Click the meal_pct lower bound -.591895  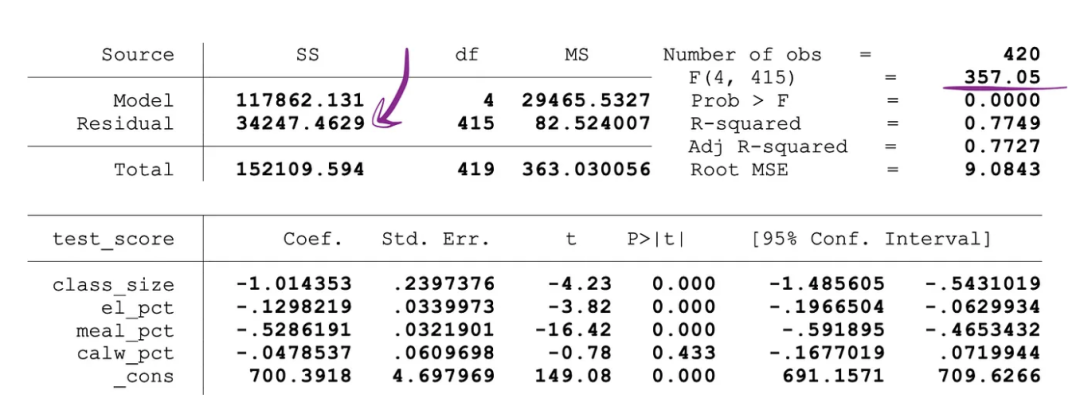coord(833,330)
